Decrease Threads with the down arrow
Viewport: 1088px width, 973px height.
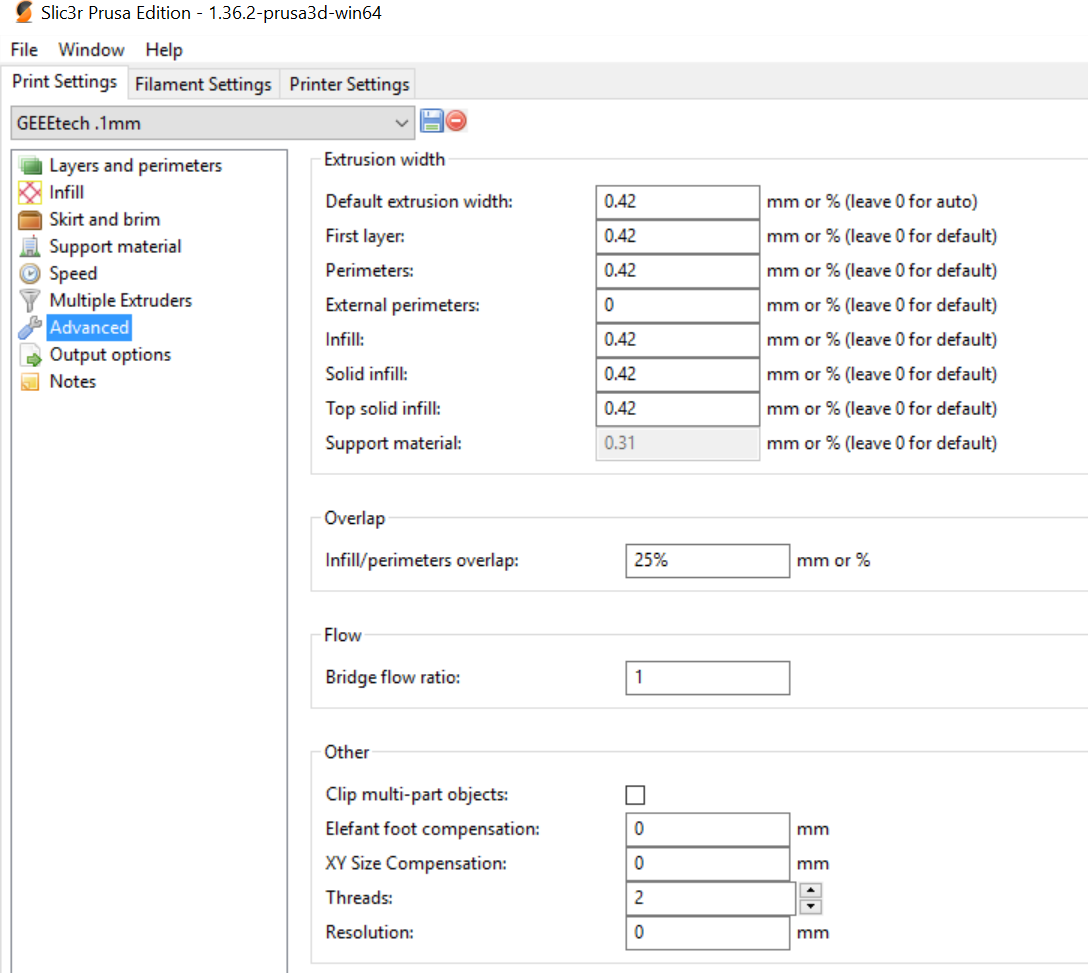[x=811, y=906]
